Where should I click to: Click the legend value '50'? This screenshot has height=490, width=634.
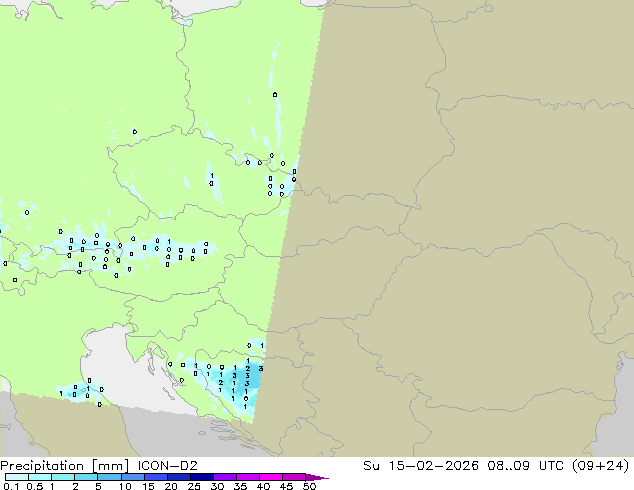(x=309, y=486)
